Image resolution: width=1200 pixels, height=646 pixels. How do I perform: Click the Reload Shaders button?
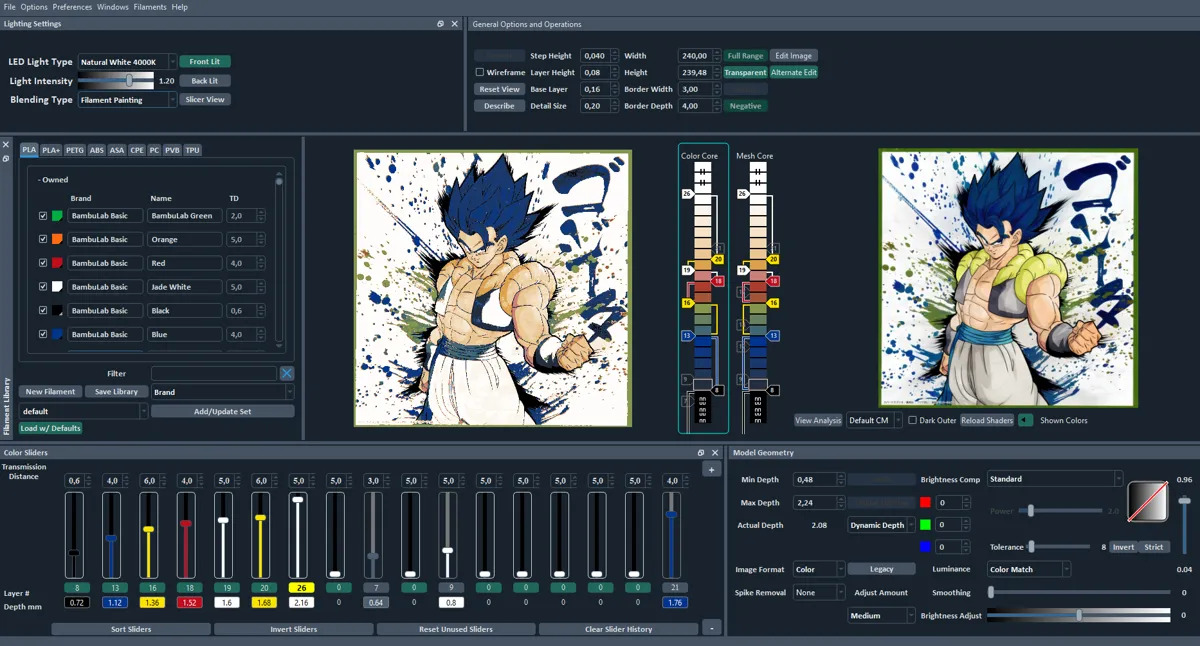987,420
